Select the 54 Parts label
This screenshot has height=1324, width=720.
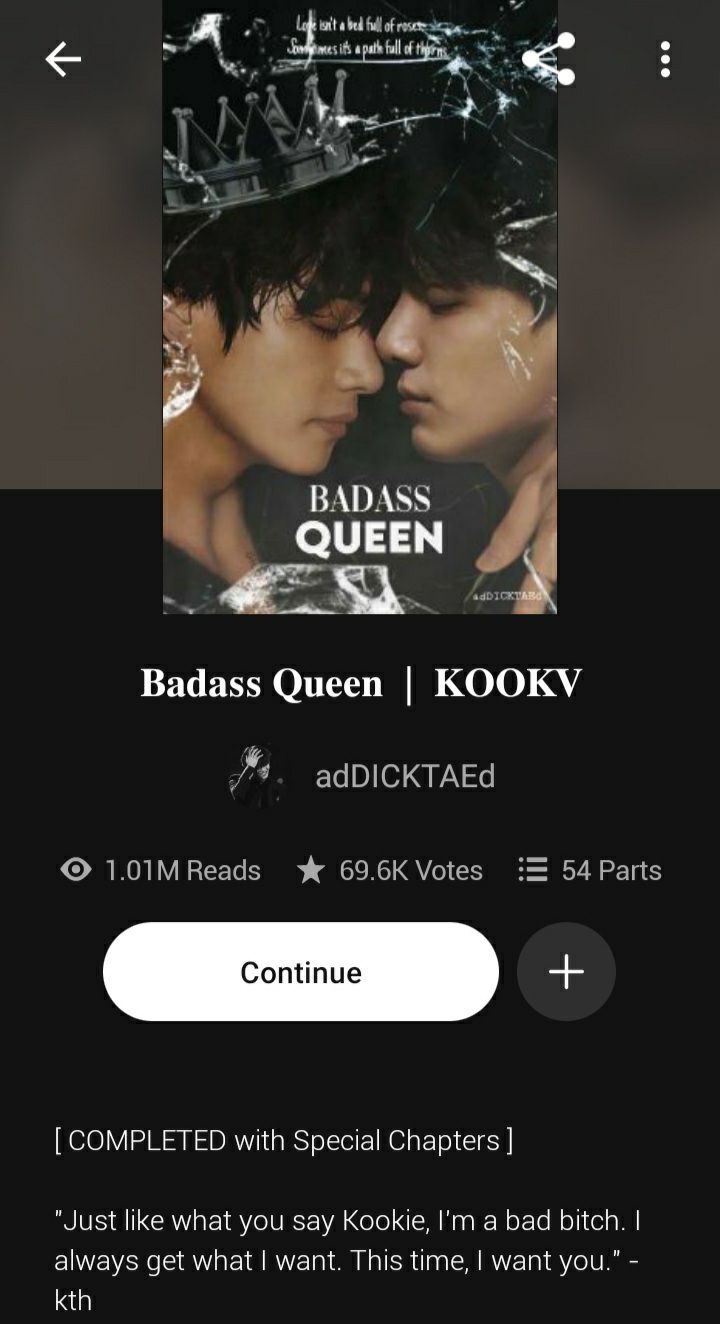coord(611,870)
